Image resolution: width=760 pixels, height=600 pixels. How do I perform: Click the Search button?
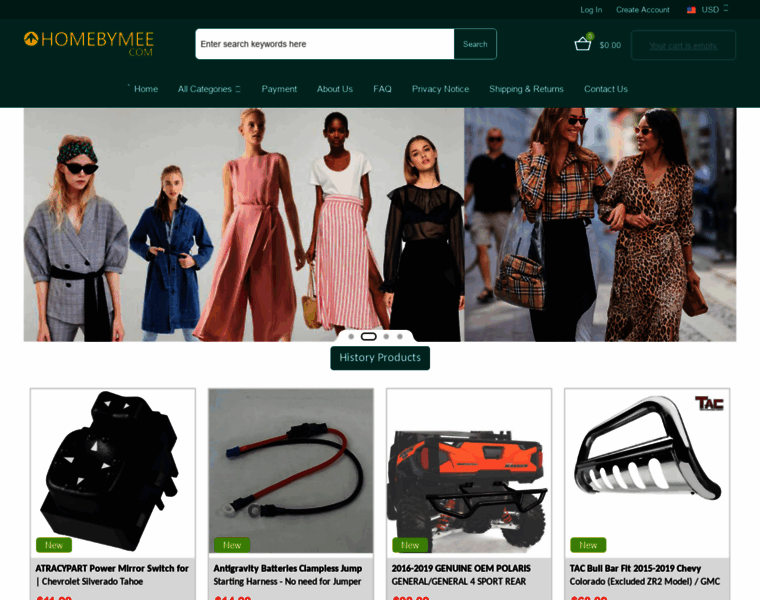point(475,44)
